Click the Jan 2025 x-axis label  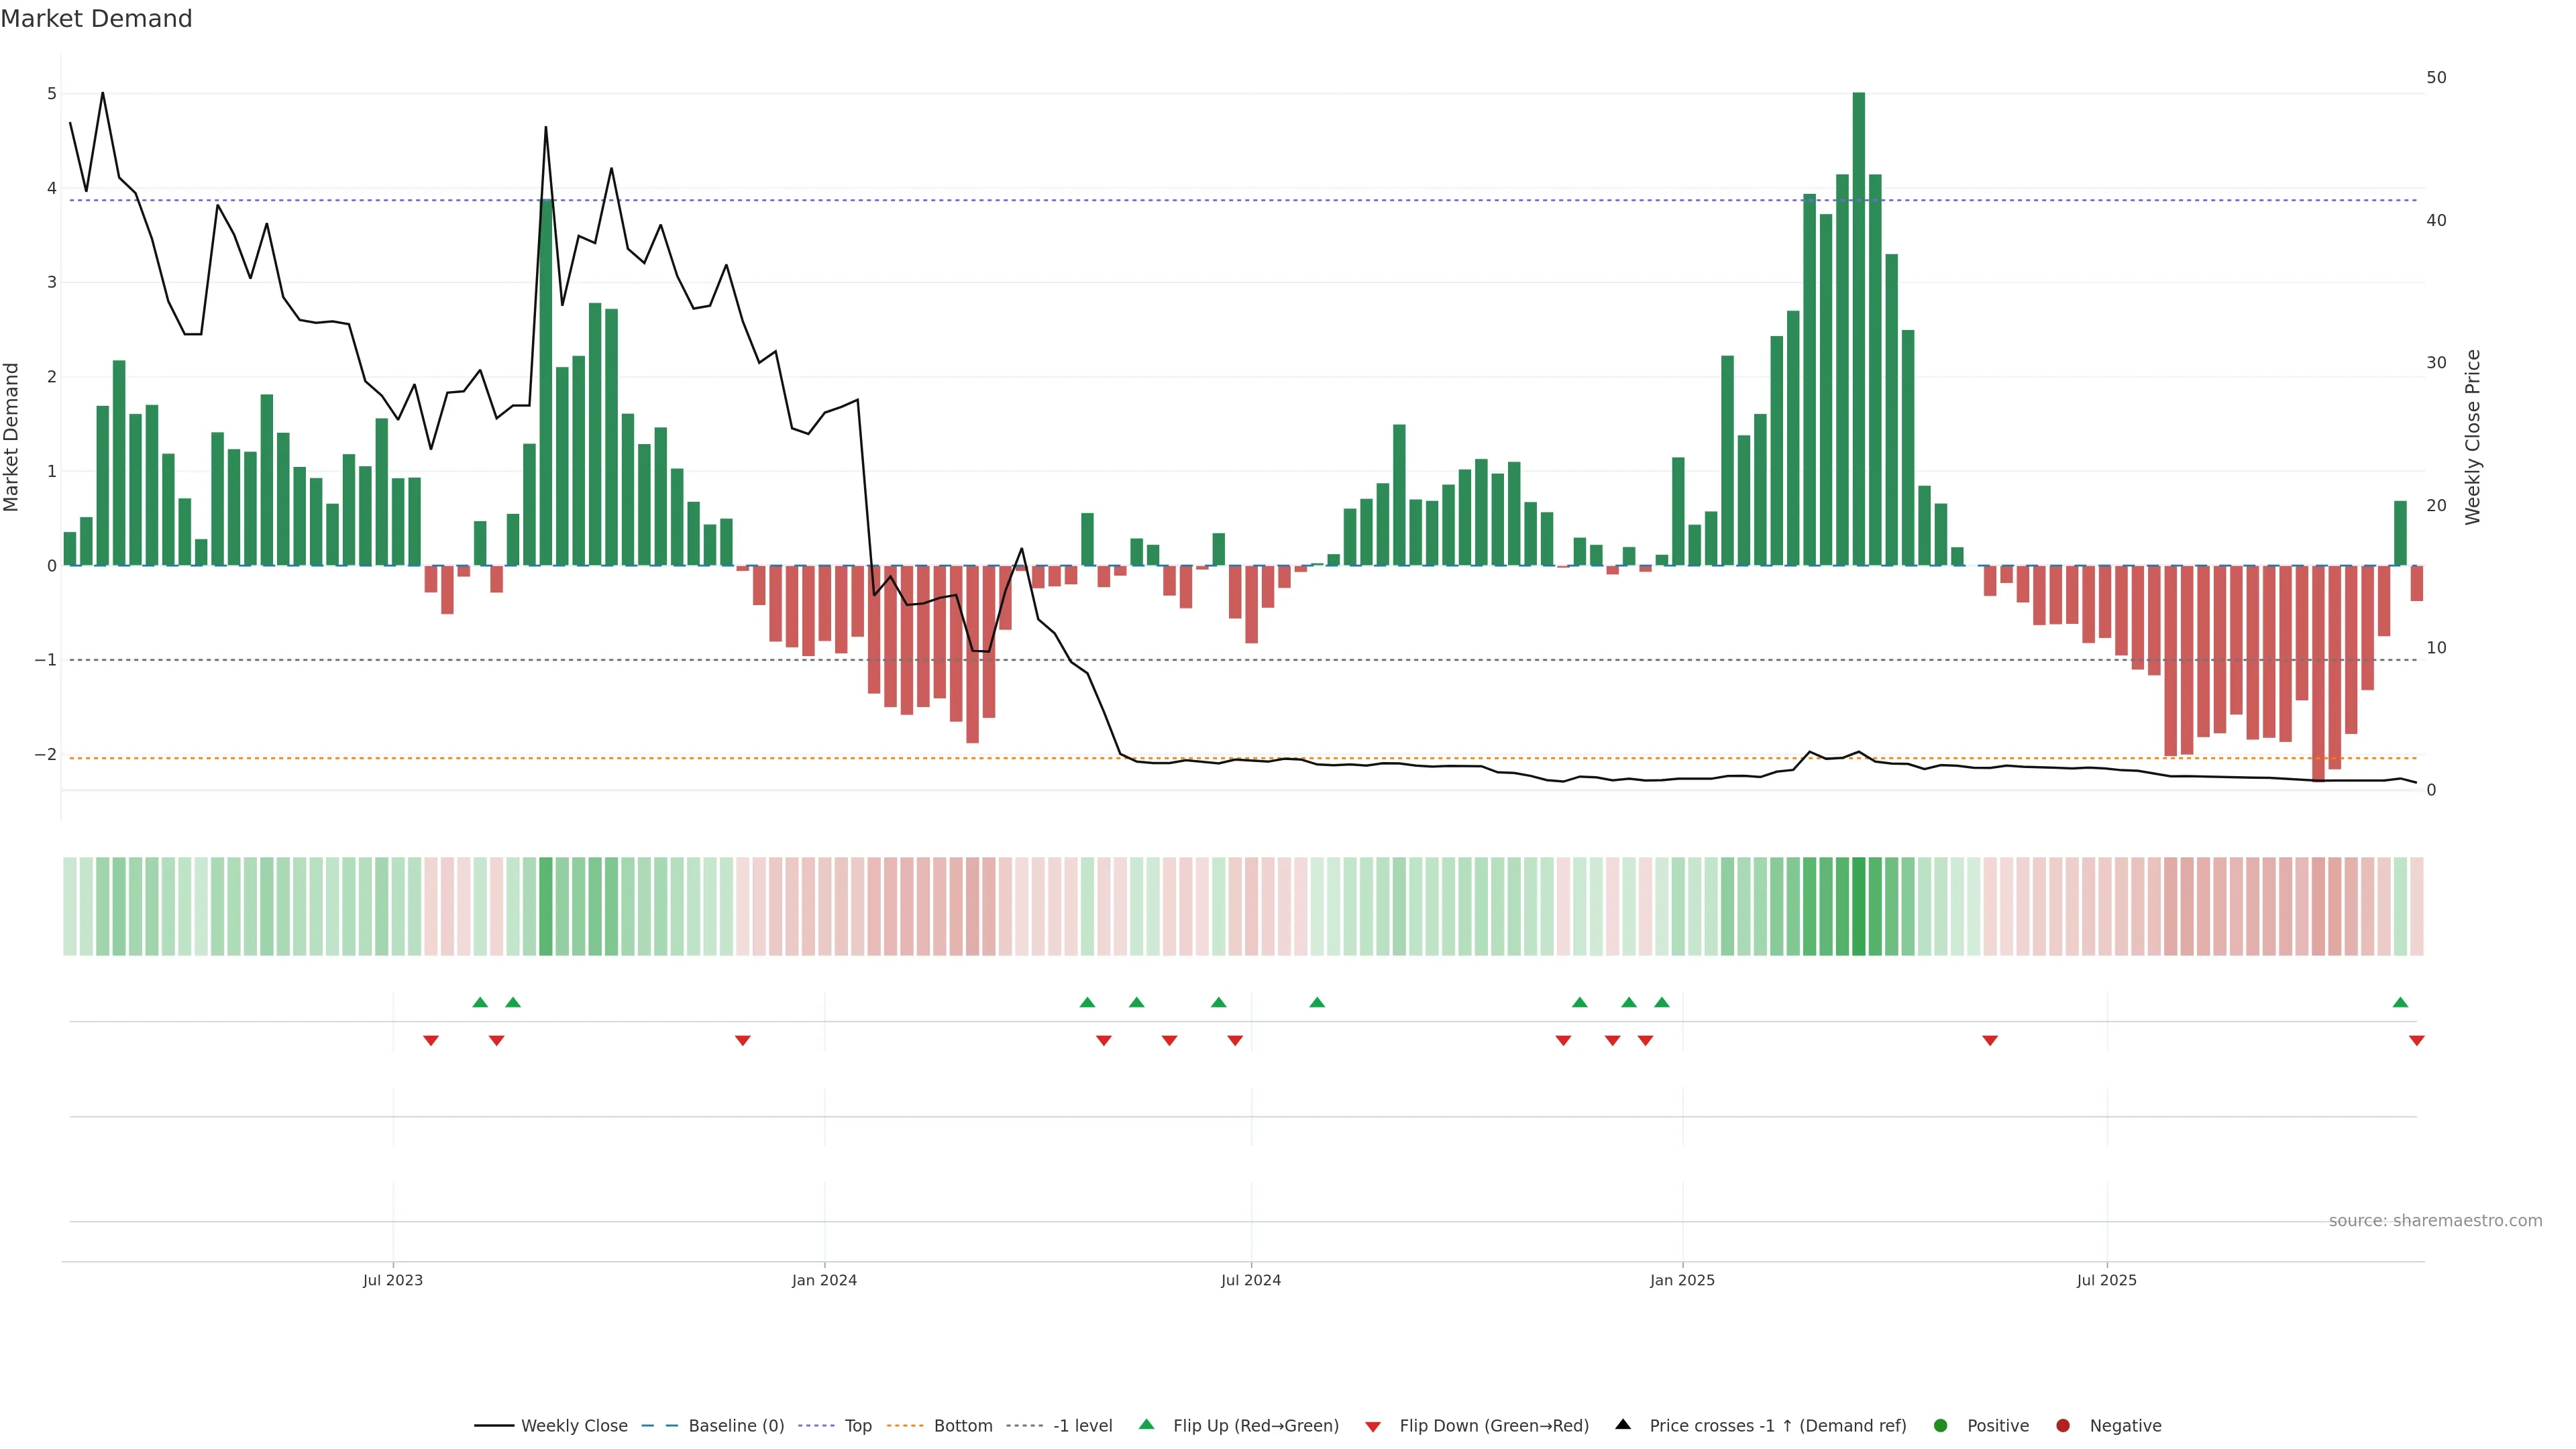[1682, 1280]
